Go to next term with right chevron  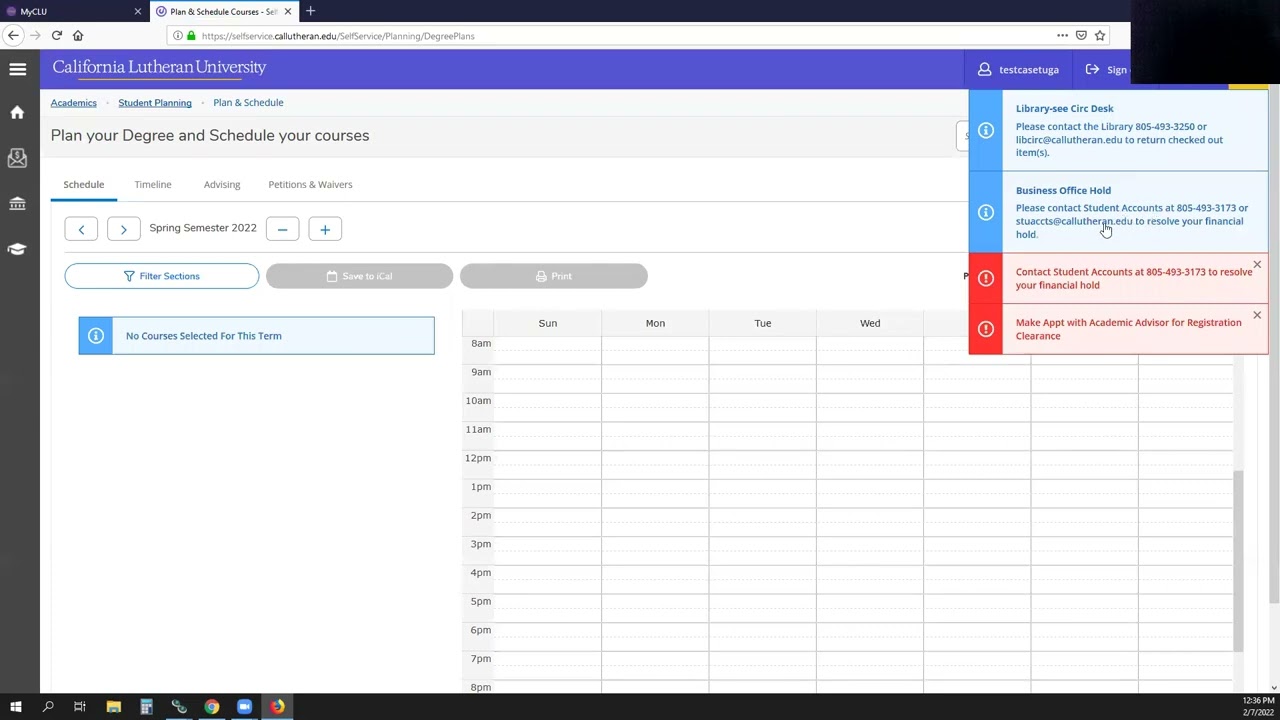coord(123,229)
